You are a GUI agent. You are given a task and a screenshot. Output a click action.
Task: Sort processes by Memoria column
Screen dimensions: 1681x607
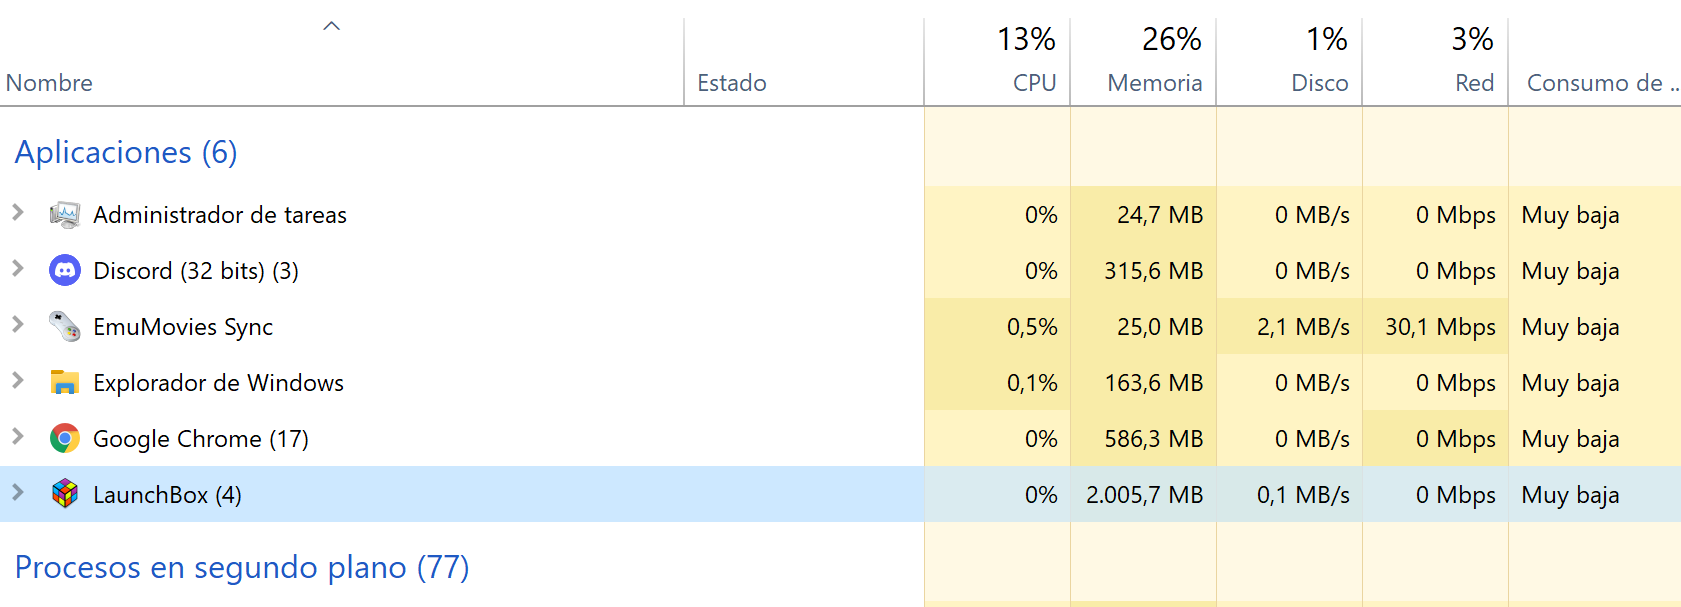(1154, 83)
